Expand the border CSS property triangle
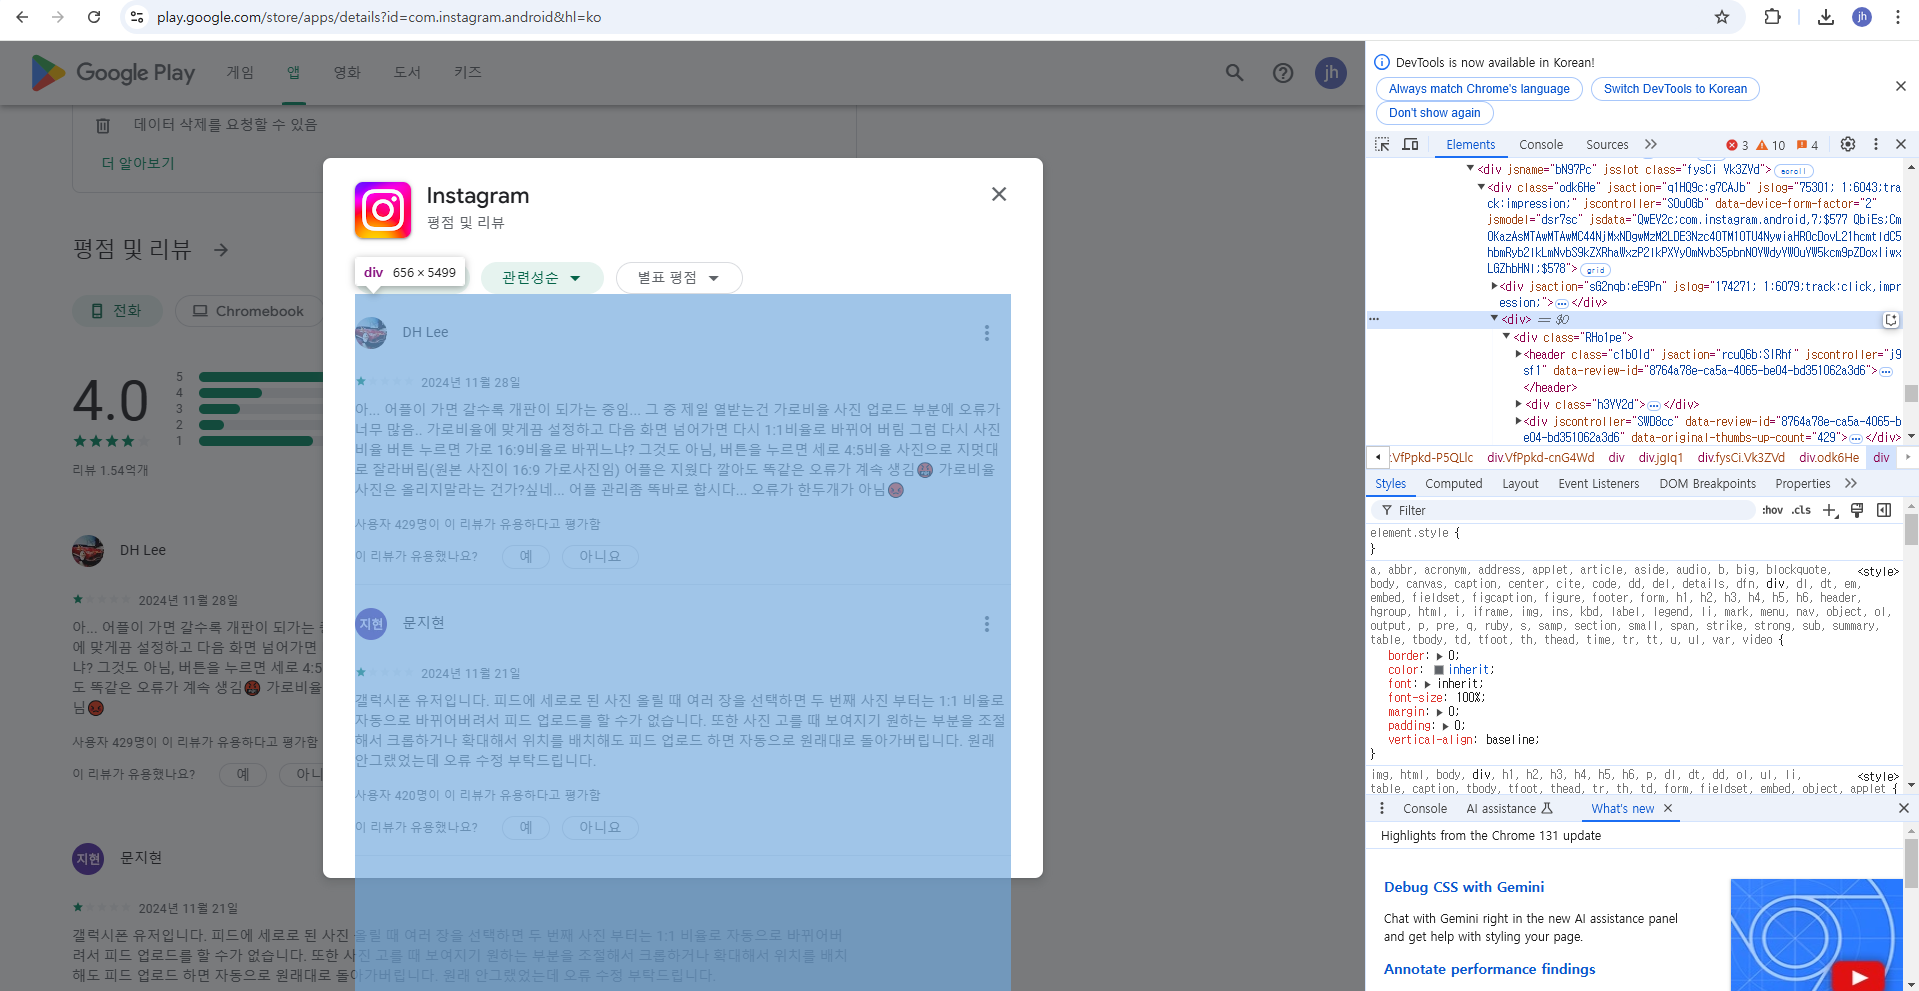The image size is (1919, 991). coord(1440,657)
